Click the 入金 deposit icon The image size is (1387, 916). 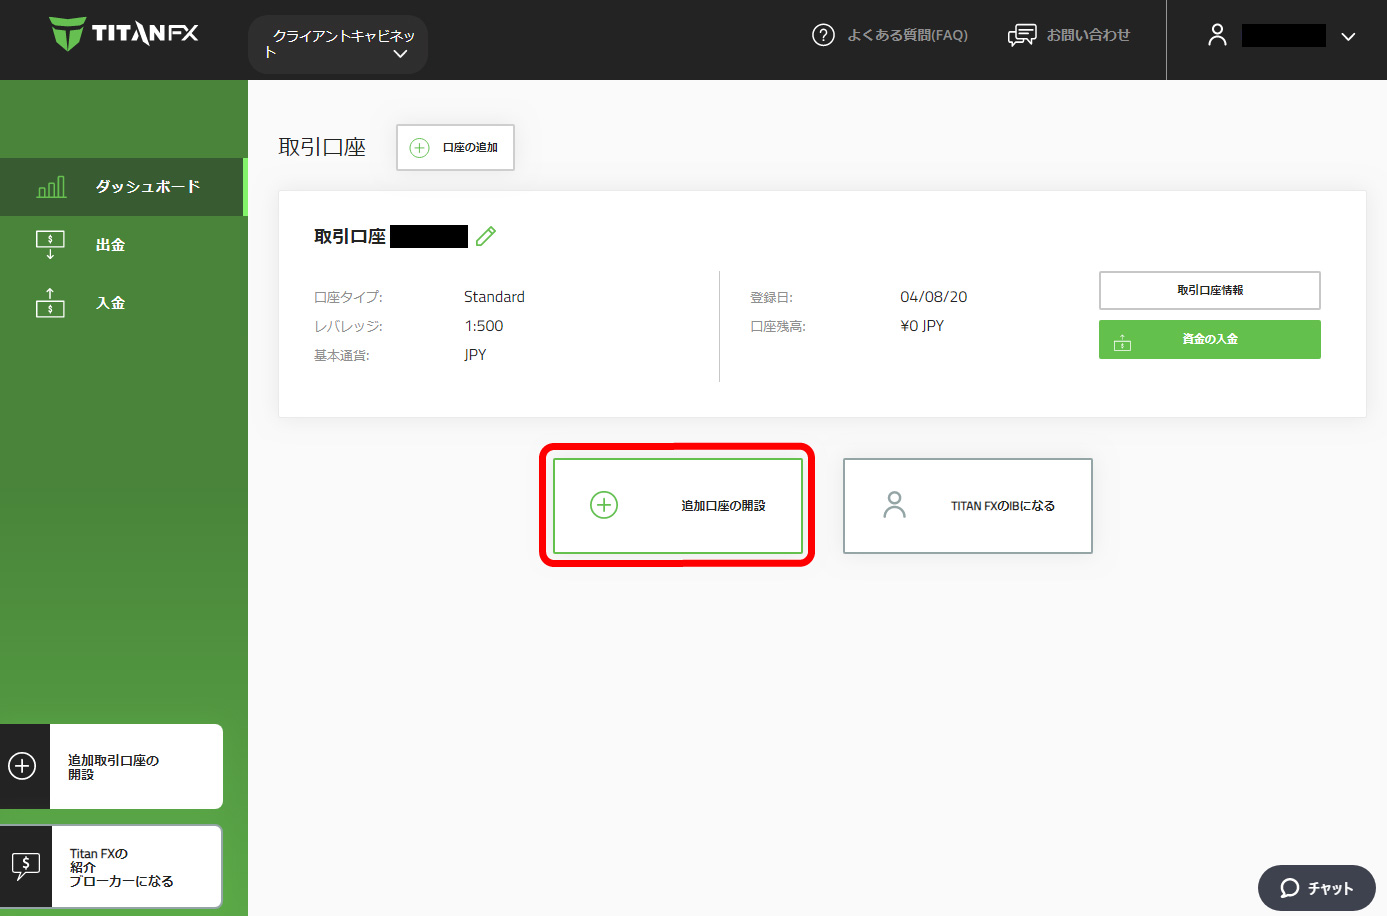[50, 303]
